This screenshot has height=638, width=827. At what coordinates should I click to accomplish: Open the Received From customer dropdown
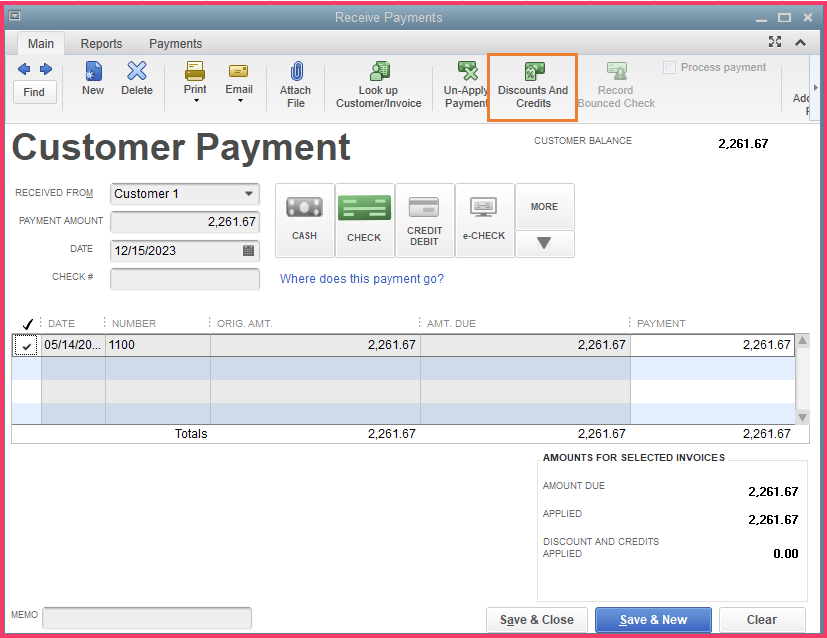[x=249, y=194]
